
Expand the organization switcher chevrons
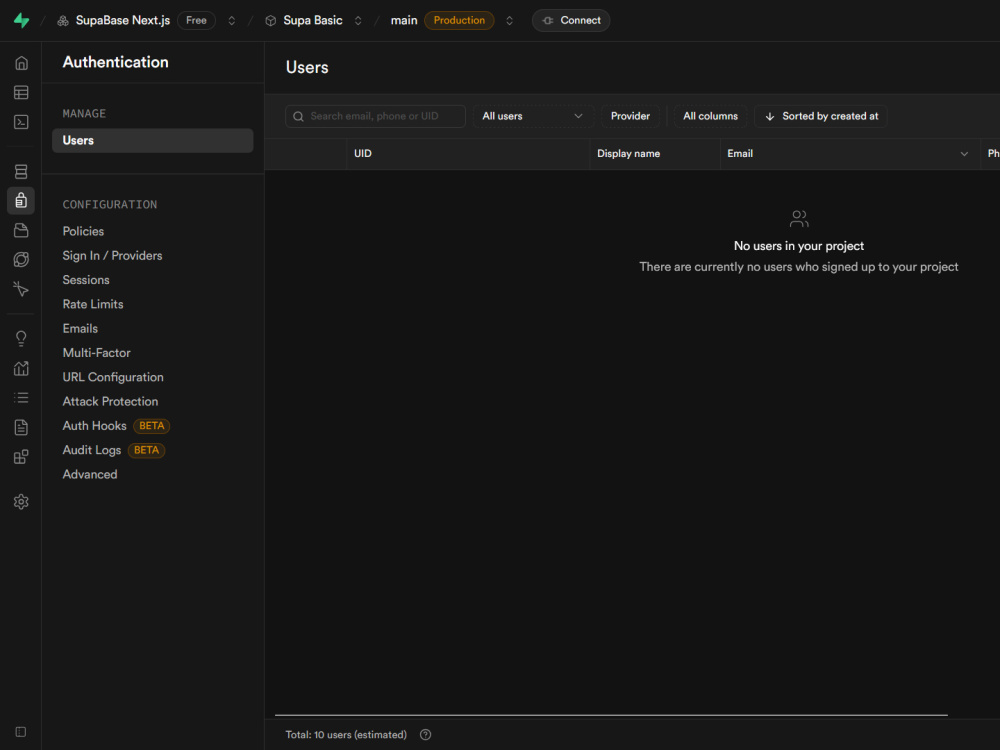click(232, 21)
